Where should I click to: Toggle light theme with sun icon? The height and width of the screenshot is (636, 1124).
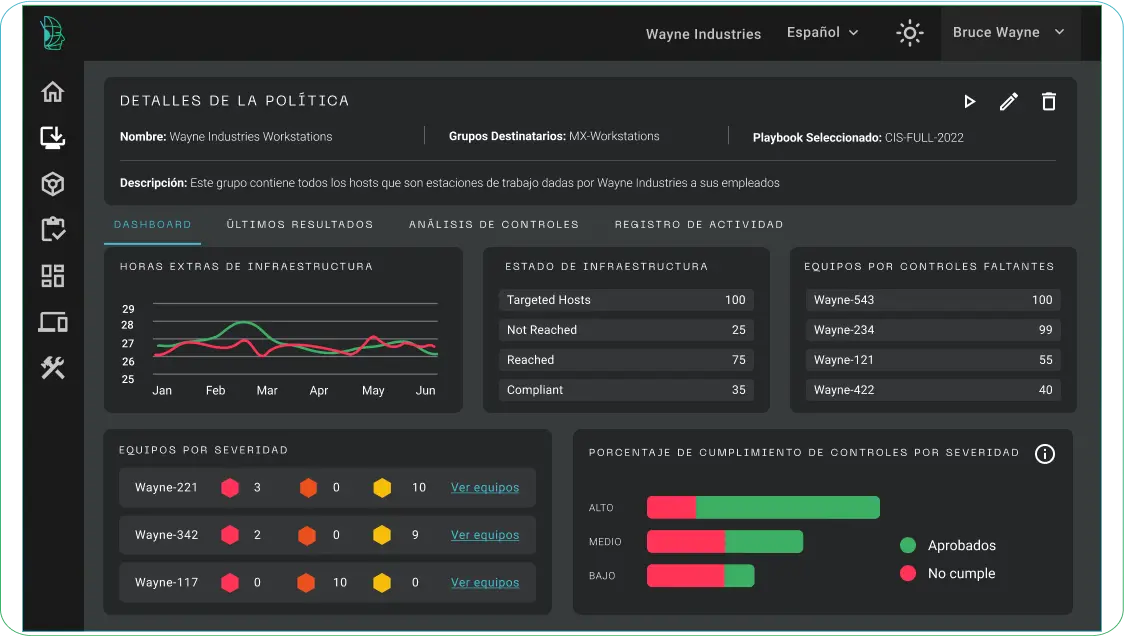pos(910,33)
